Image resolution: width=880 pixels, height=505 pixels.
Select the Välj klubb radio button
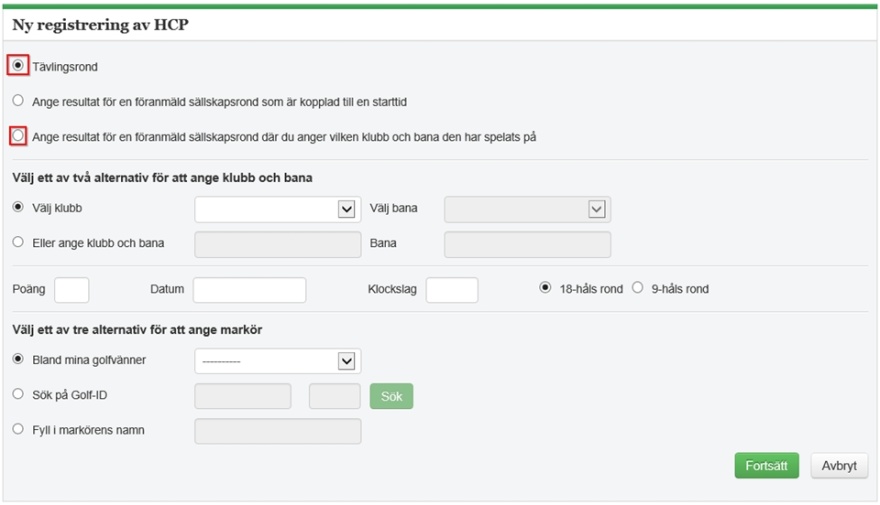point(18,207)
